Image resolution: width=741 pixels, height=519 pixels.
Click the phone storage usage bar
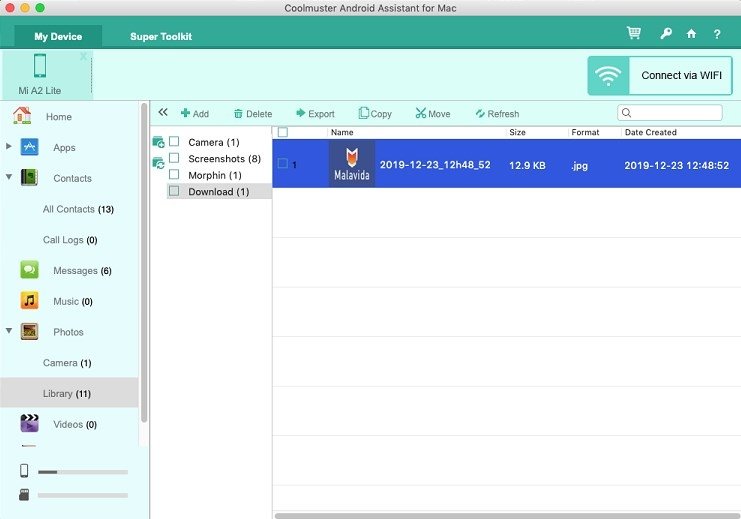pyautogui.click(x=83, y=472)
